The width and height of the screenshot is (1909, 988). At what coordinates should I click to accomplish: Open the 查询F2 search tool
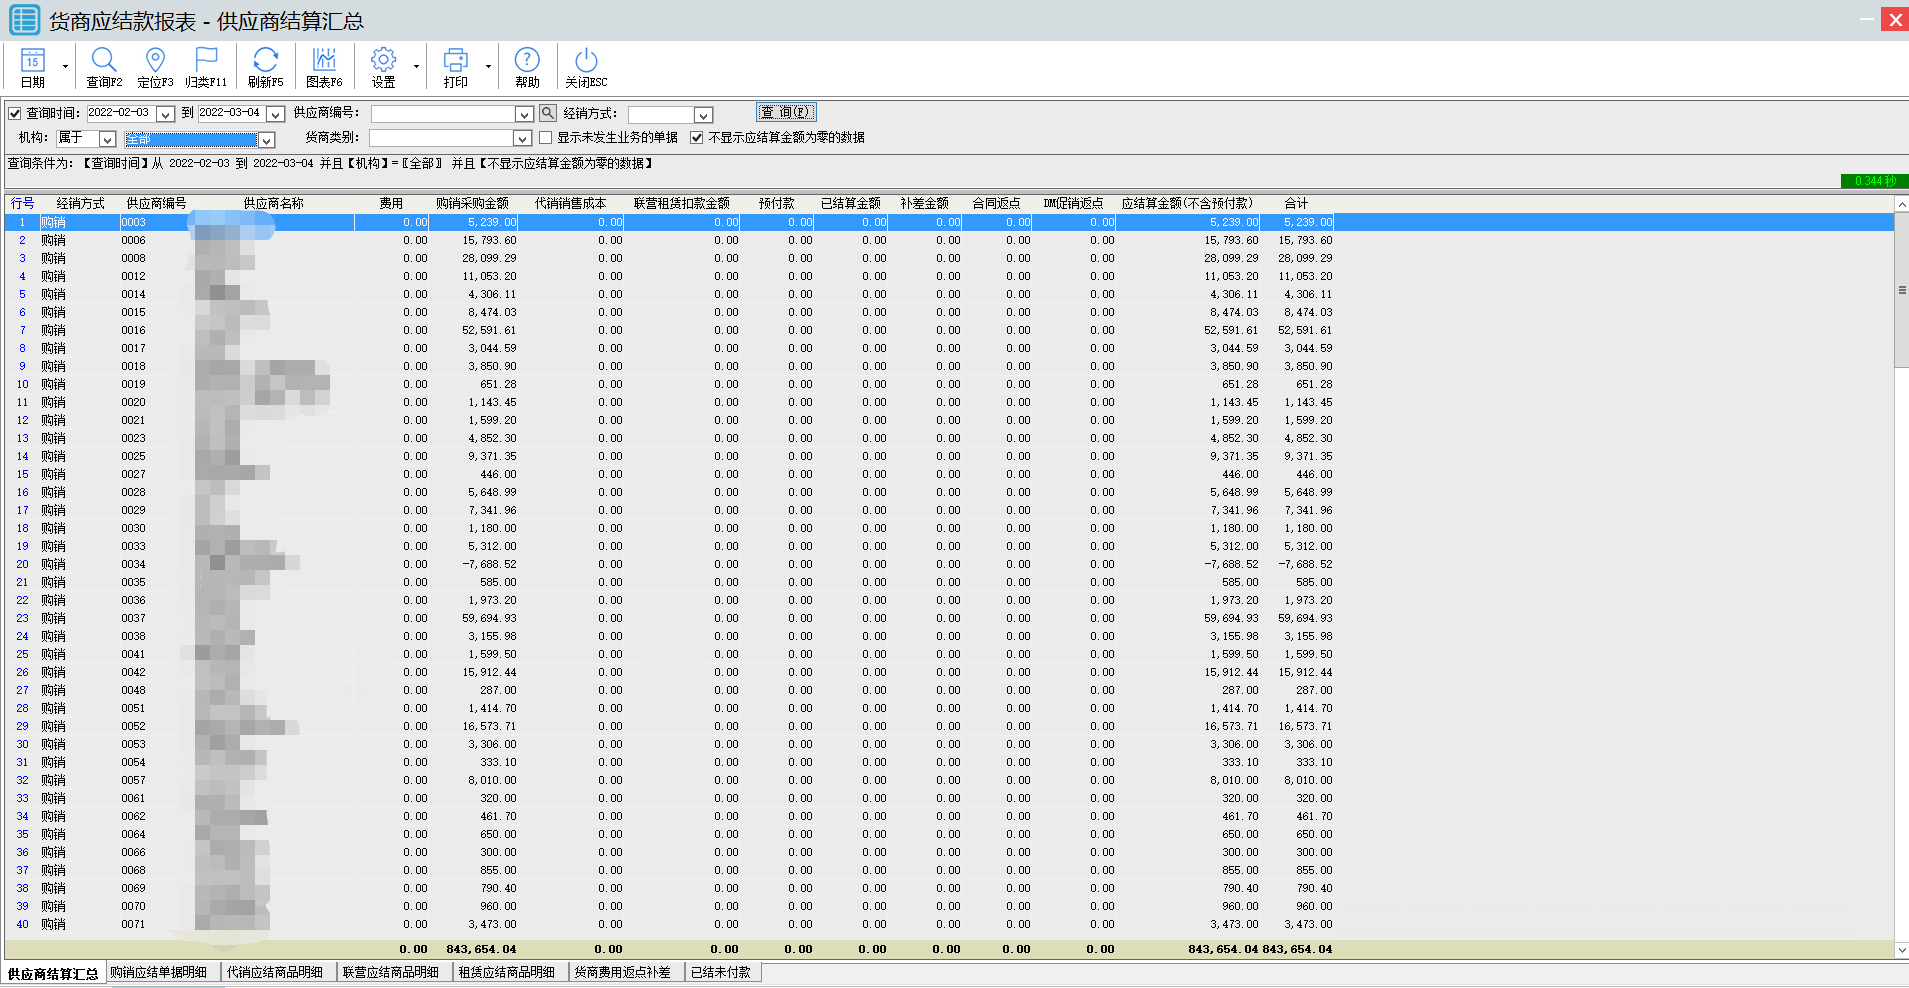pos(104,61)
